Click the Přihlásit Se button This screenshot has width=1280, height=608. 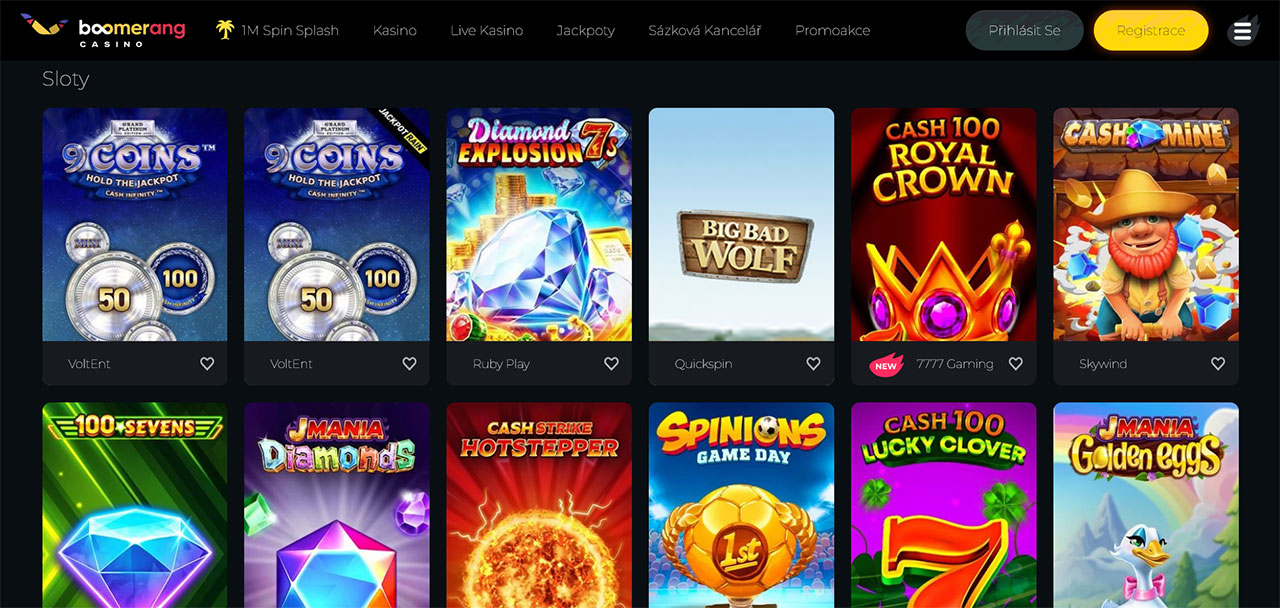click(1024, 31)
